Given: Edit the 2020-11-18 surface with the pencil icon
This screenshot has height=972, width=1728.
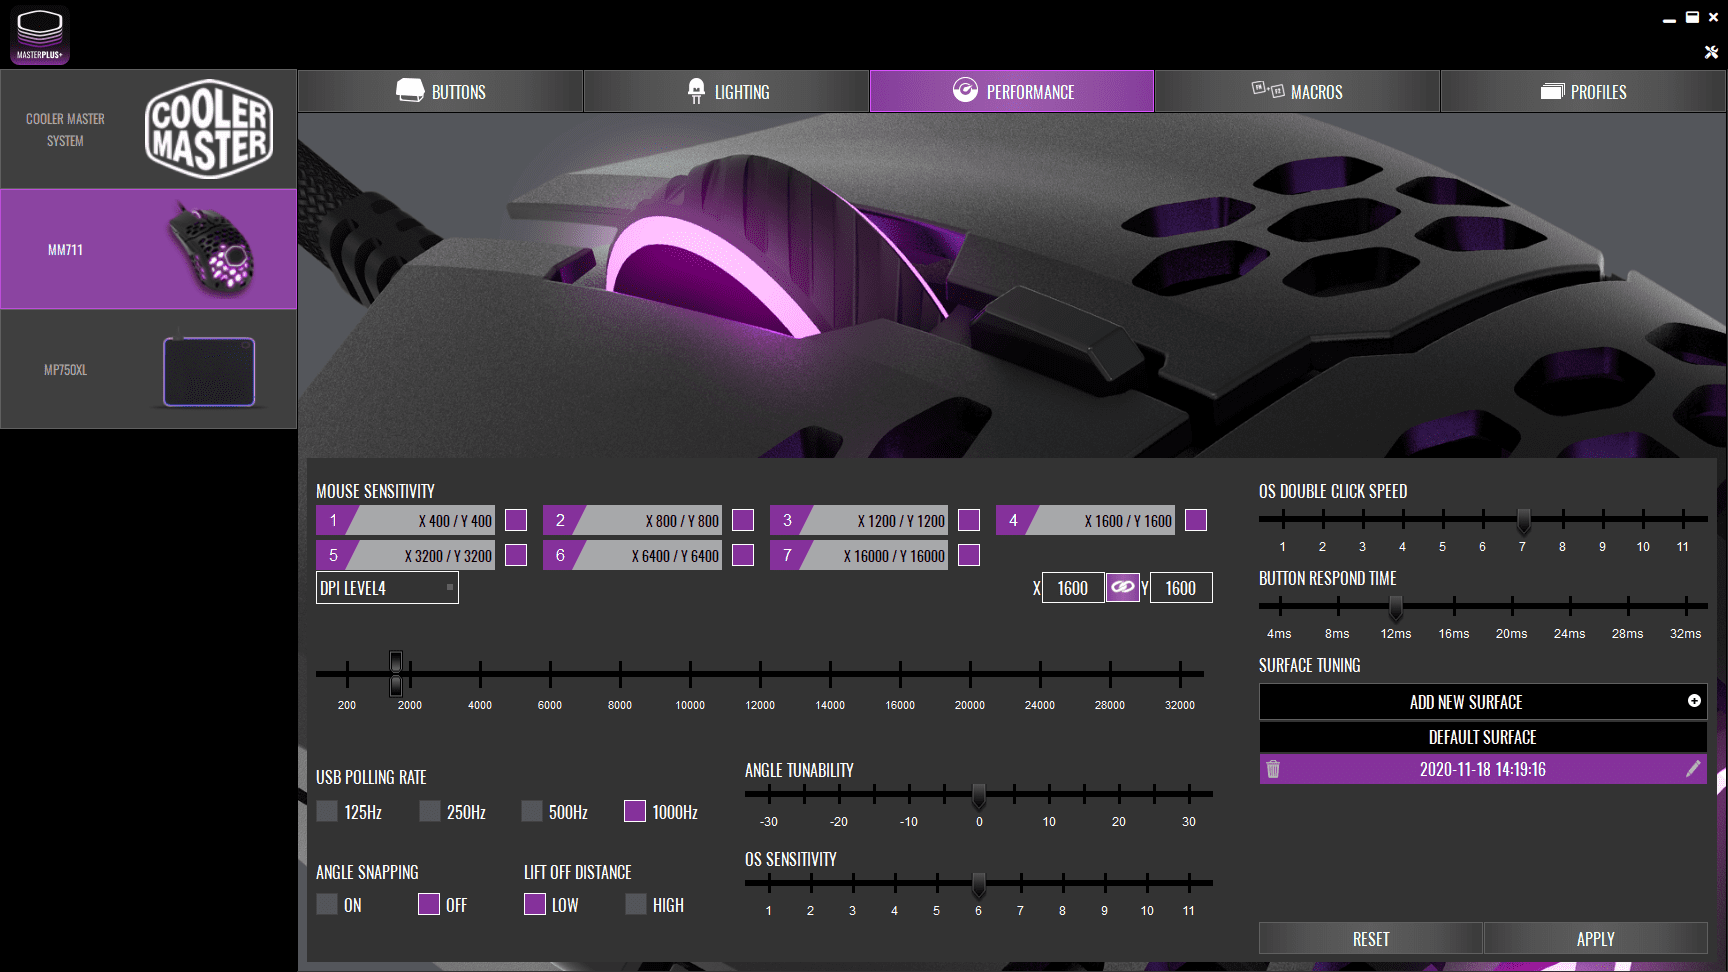Looking at the screenshot, I should 1693,768.
